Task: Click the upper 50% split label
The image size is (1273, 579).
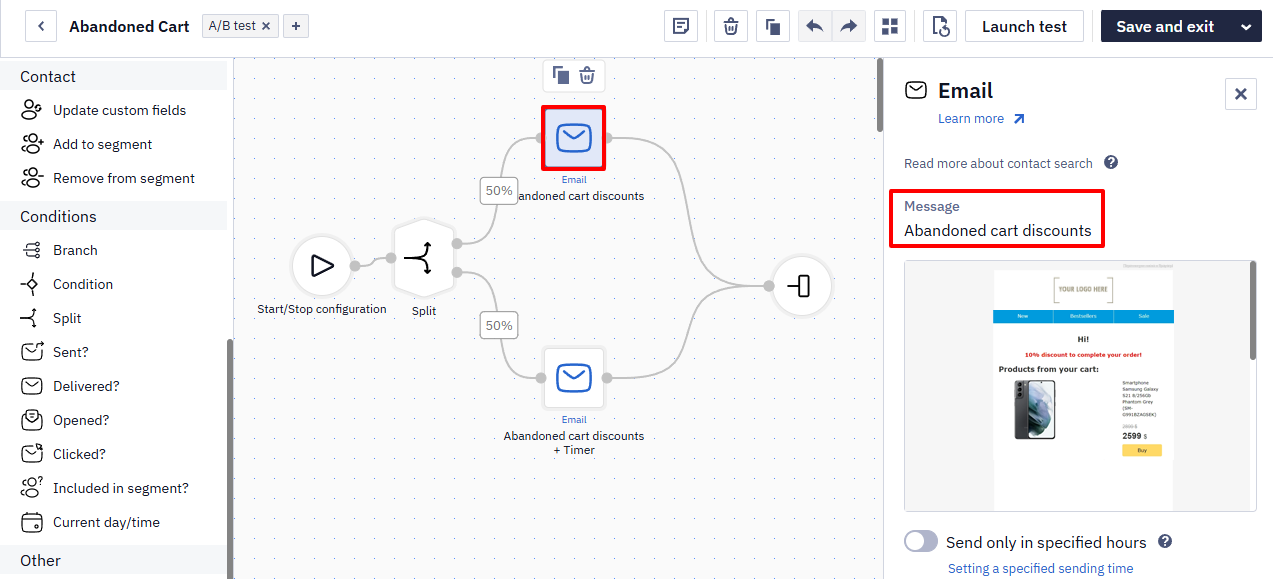Action: click(x=499, y=190)
